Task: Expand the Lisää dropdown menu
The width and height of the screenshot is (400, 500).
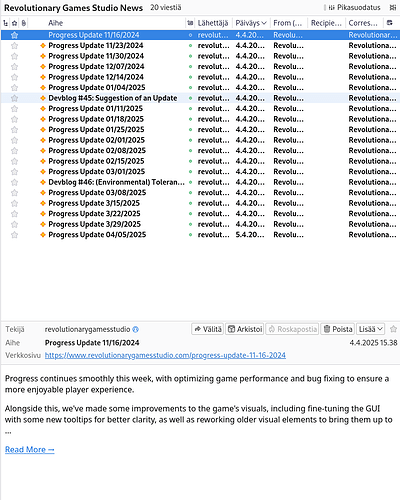Action: 371,329
